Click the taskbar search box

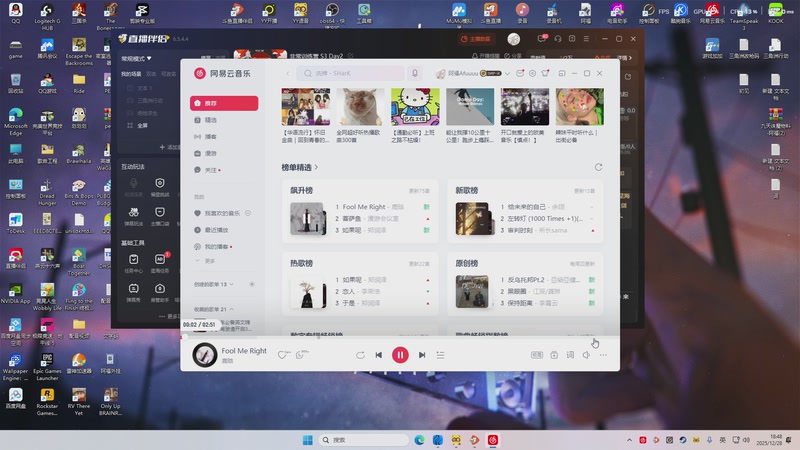click(x=363, y=440)
